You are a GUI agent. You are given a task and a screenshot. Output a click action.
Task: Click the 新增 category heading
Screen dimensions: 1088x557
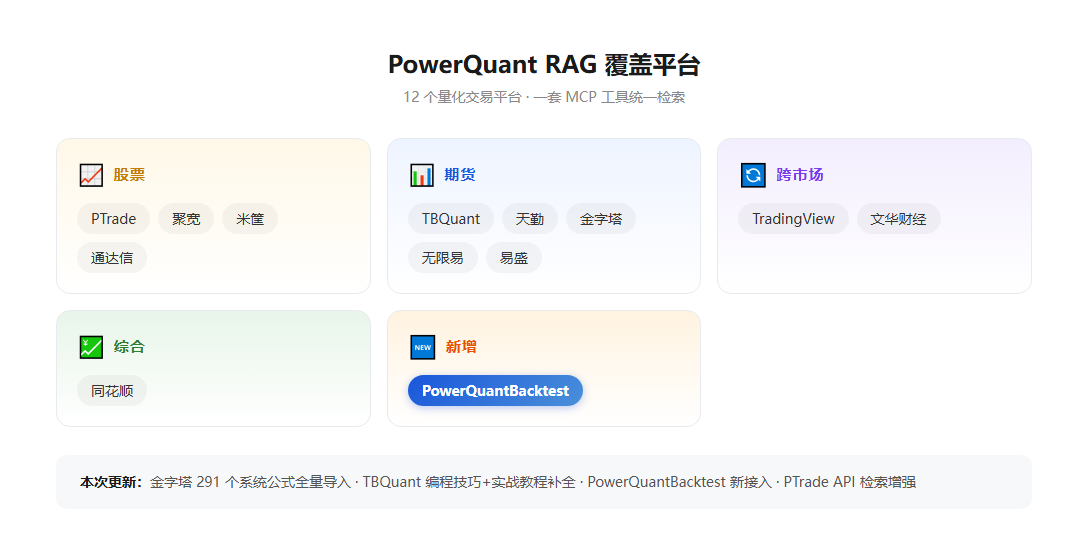coord(461,347)
